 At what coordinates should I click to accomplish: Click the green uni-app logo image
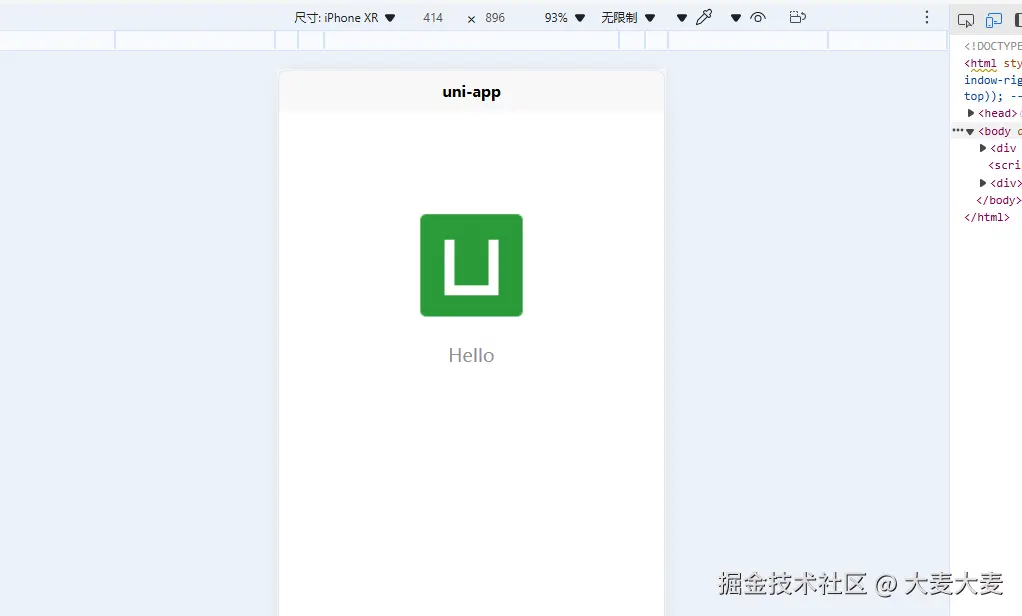click(471, 265)
